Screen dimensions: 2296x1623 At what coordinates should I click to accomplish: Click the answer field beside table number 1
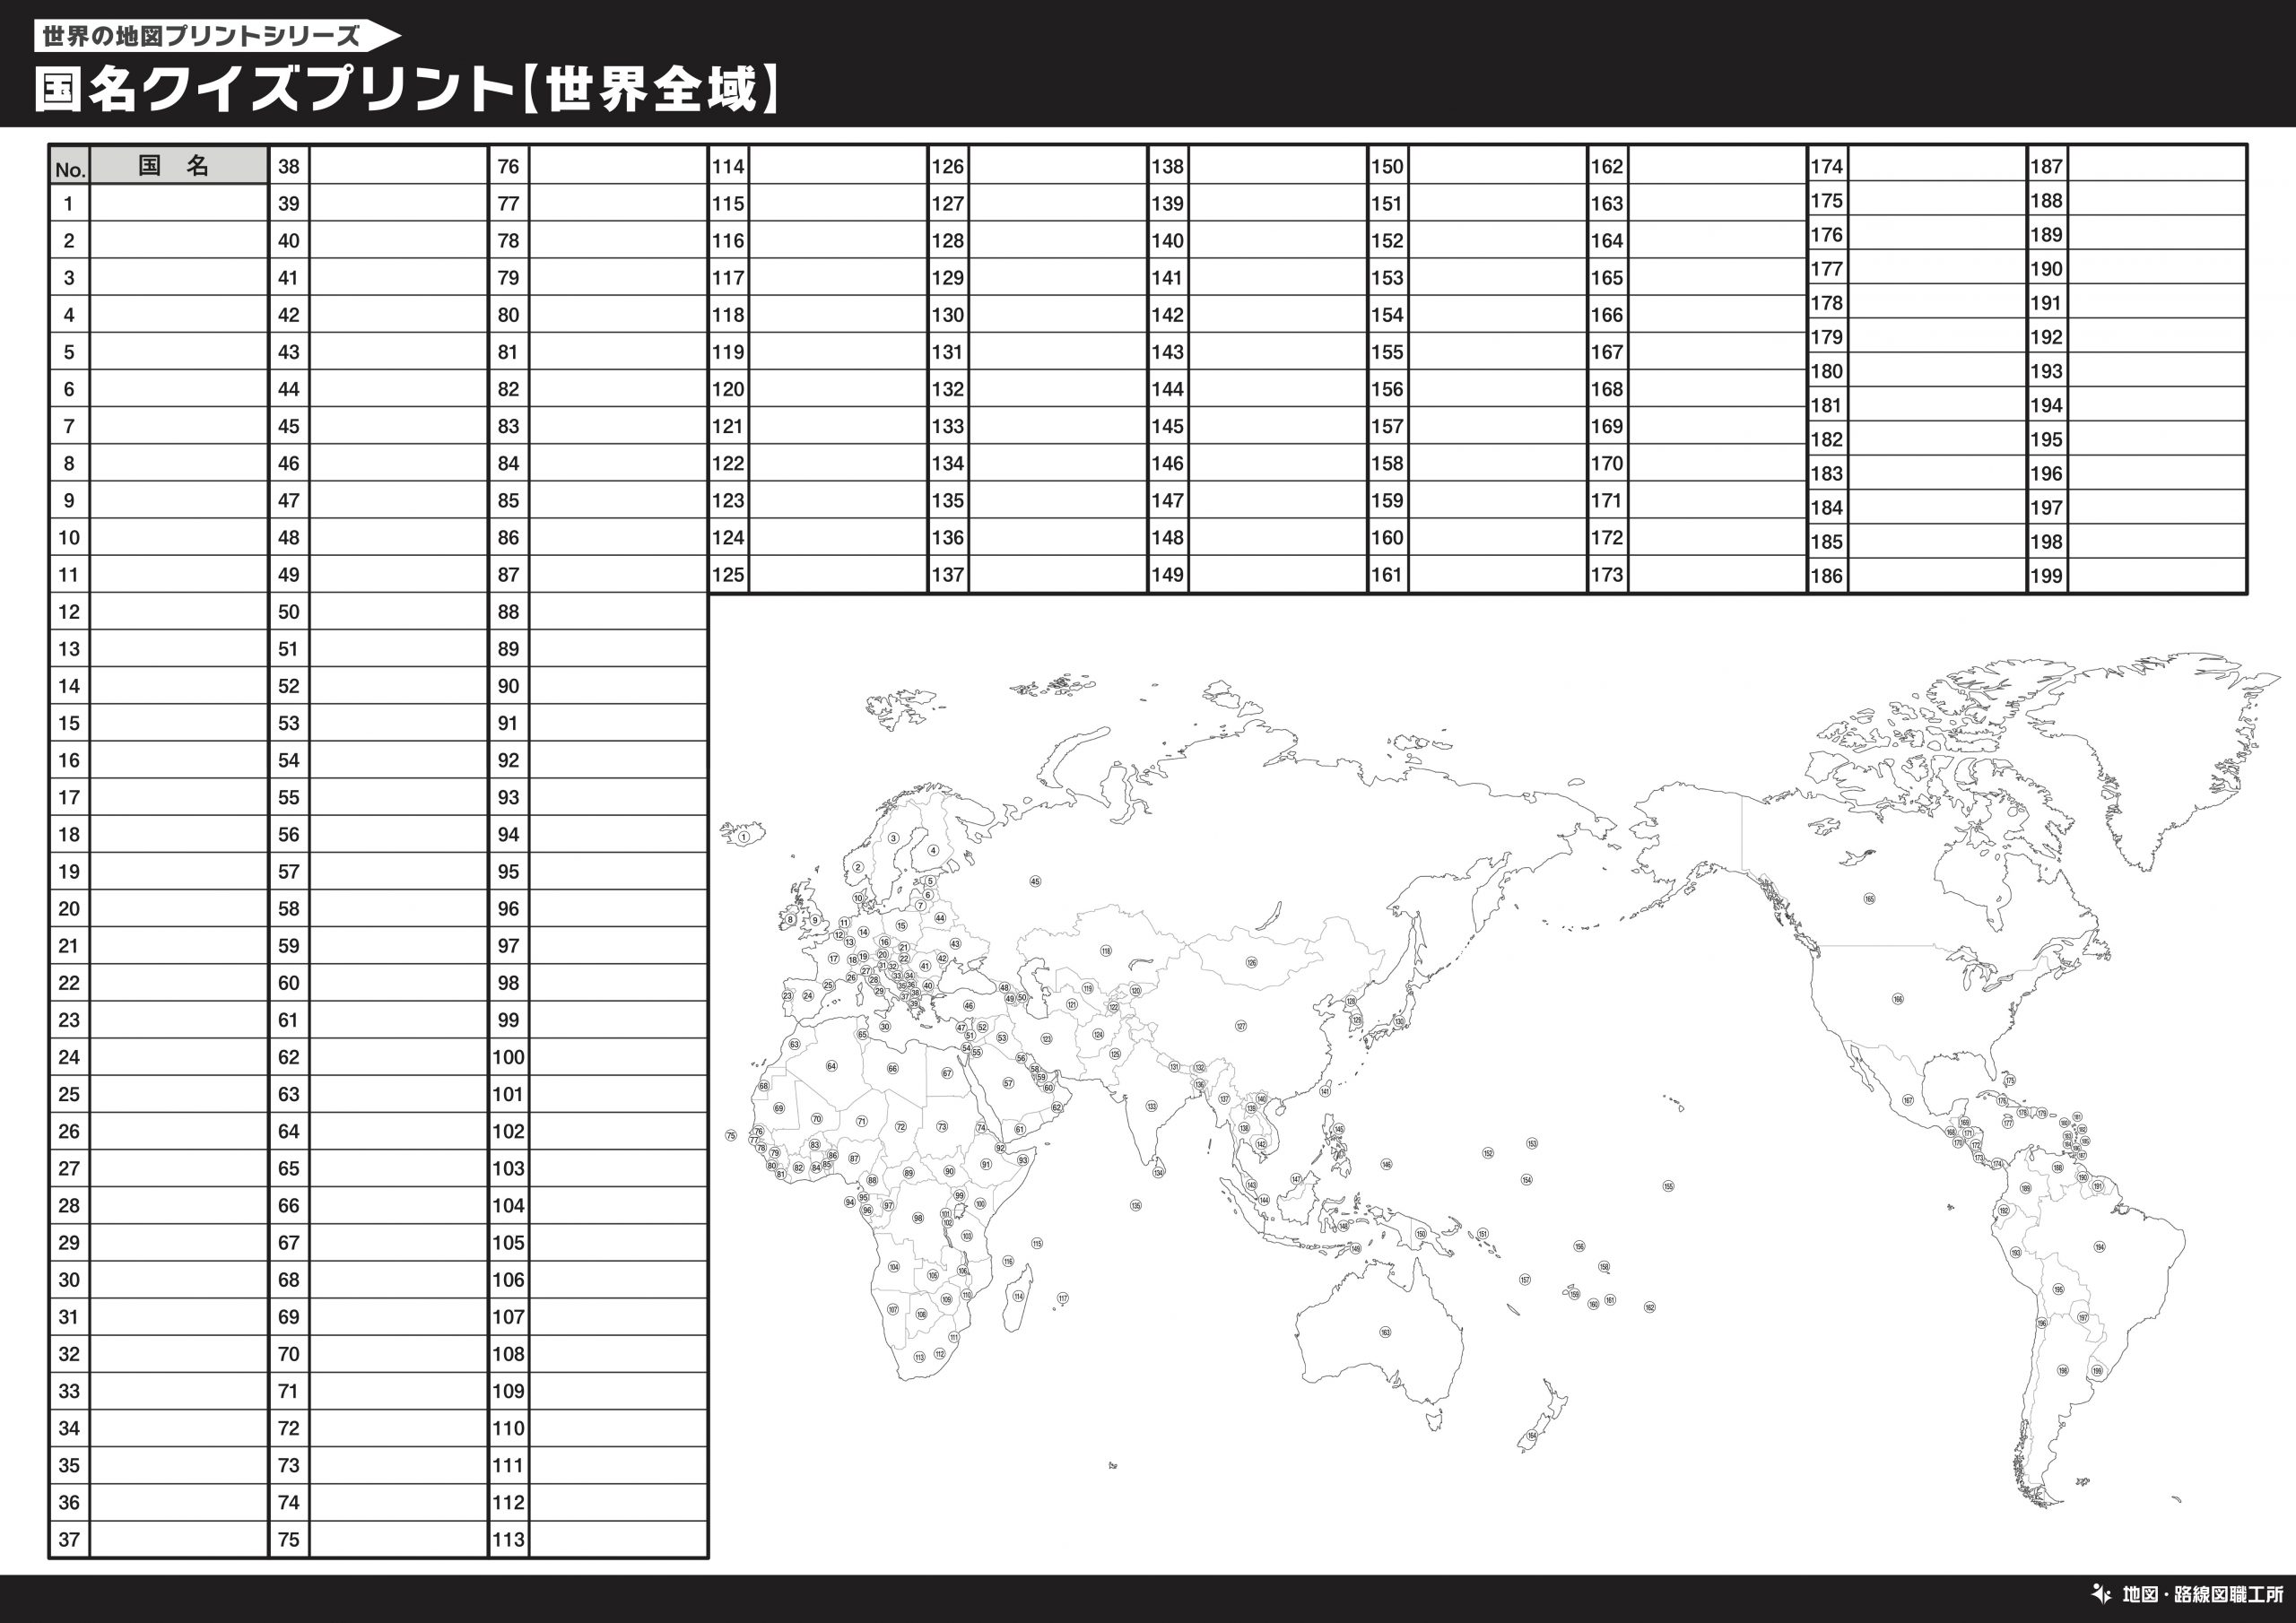pyautogui.click(x=179, y=204)
